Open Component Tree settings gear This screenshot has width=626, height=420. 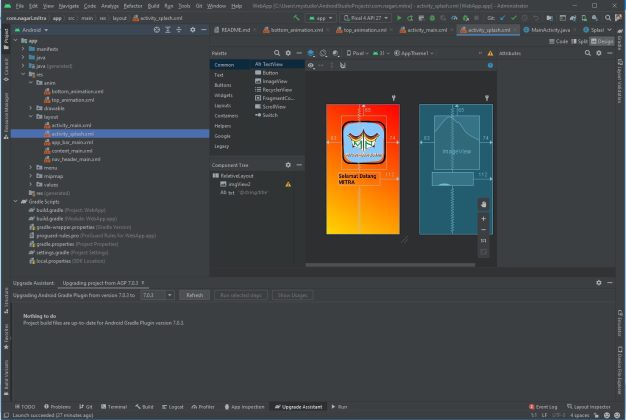tap(288, 164)
